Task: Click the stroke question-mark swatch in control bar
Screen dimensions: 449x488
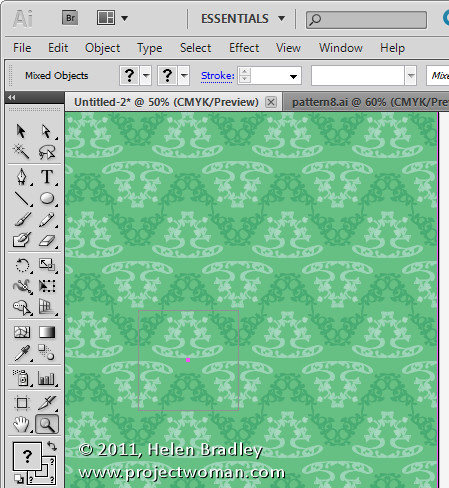Action: click(x=168, y=76)
